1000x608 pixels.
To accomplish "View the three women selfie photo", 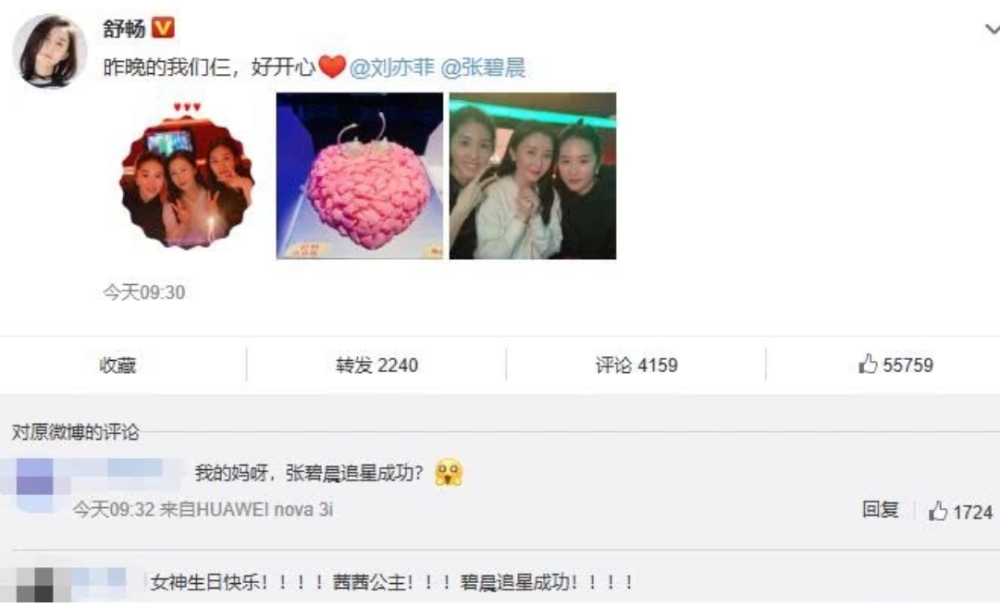I will 533,175.
